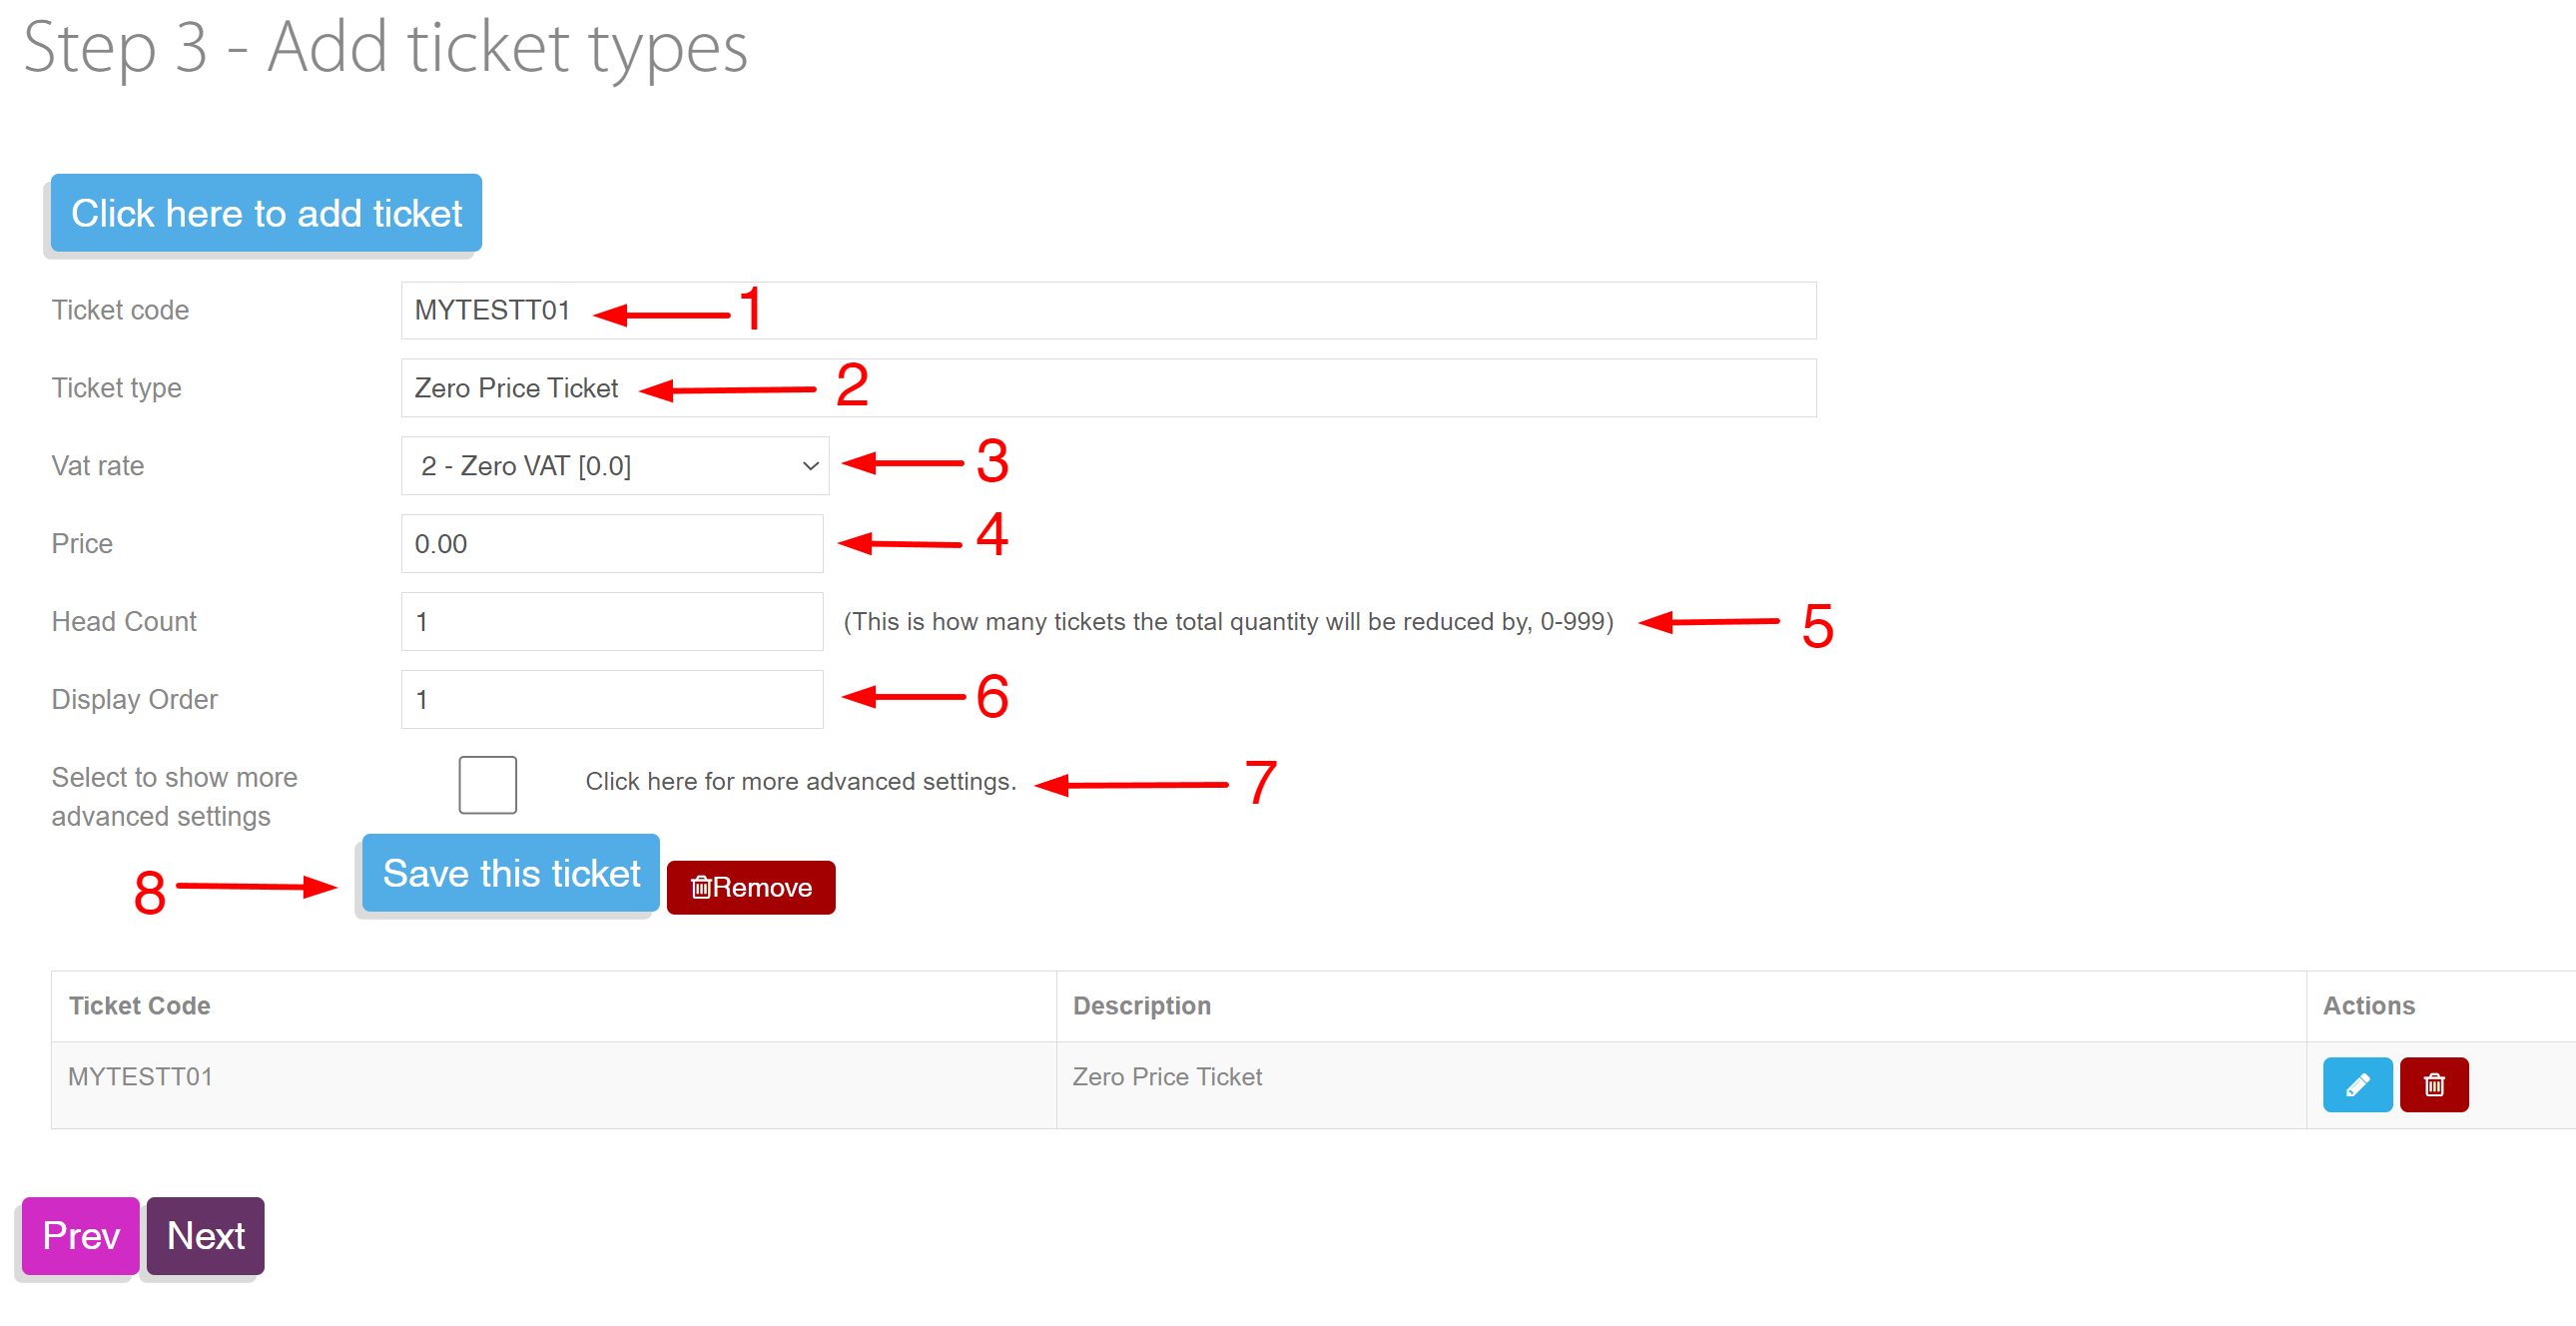Click the 'Select to show more advanced settings' label

click(174, 797)
